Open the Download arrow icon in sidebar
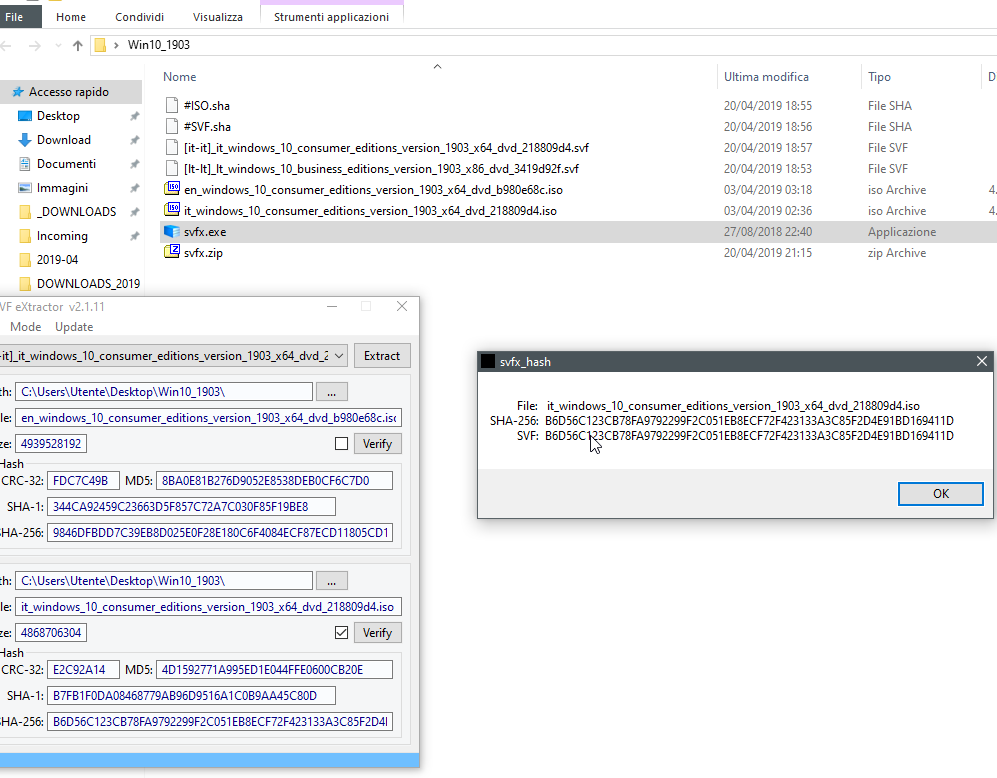The image size is (997, 778). (25, 140)
